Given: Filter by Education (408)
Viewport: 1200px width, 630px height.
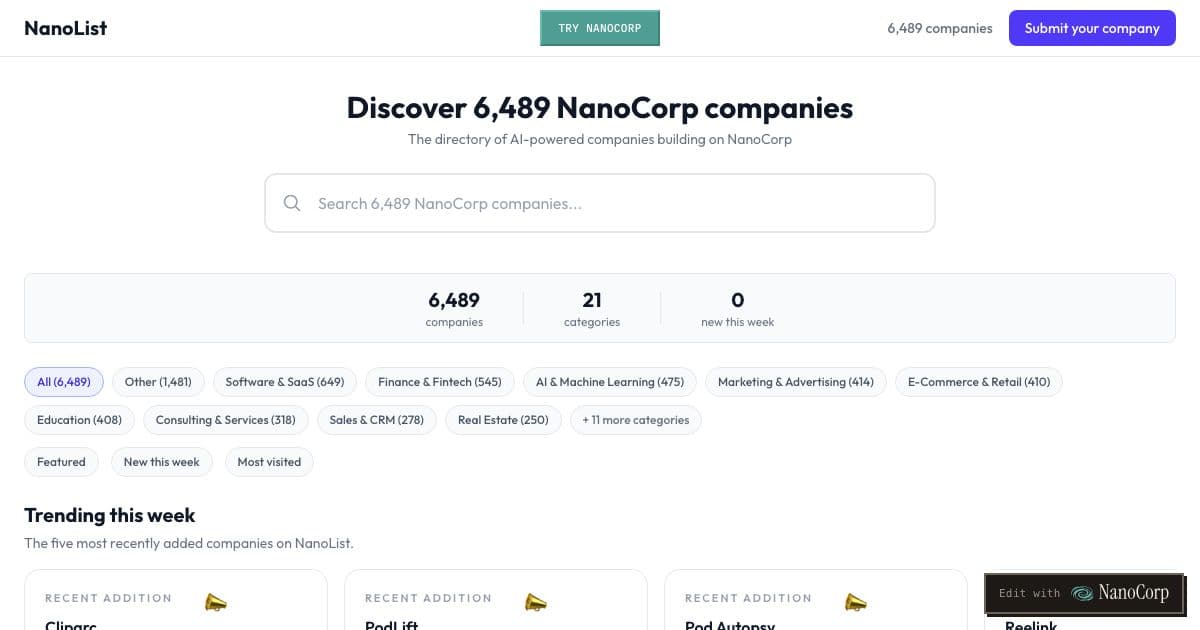Looking at the screenshot, I should pos(79,420).
